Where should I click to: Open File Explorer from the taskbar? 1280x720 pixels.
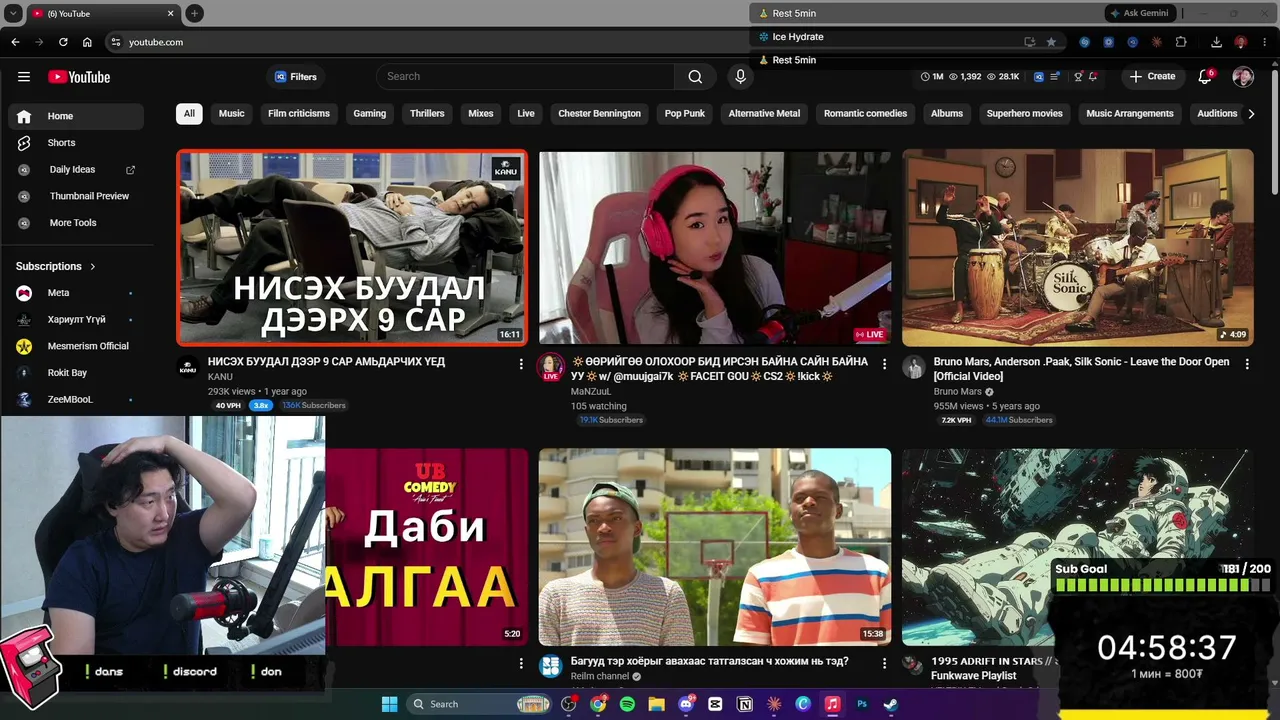(x=656, y=704)
